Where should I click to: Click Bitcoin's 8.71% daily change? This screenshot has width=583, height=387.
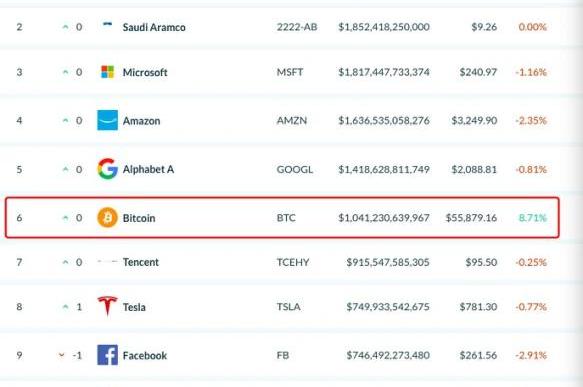pyautogui.click(x=532, y=218)
